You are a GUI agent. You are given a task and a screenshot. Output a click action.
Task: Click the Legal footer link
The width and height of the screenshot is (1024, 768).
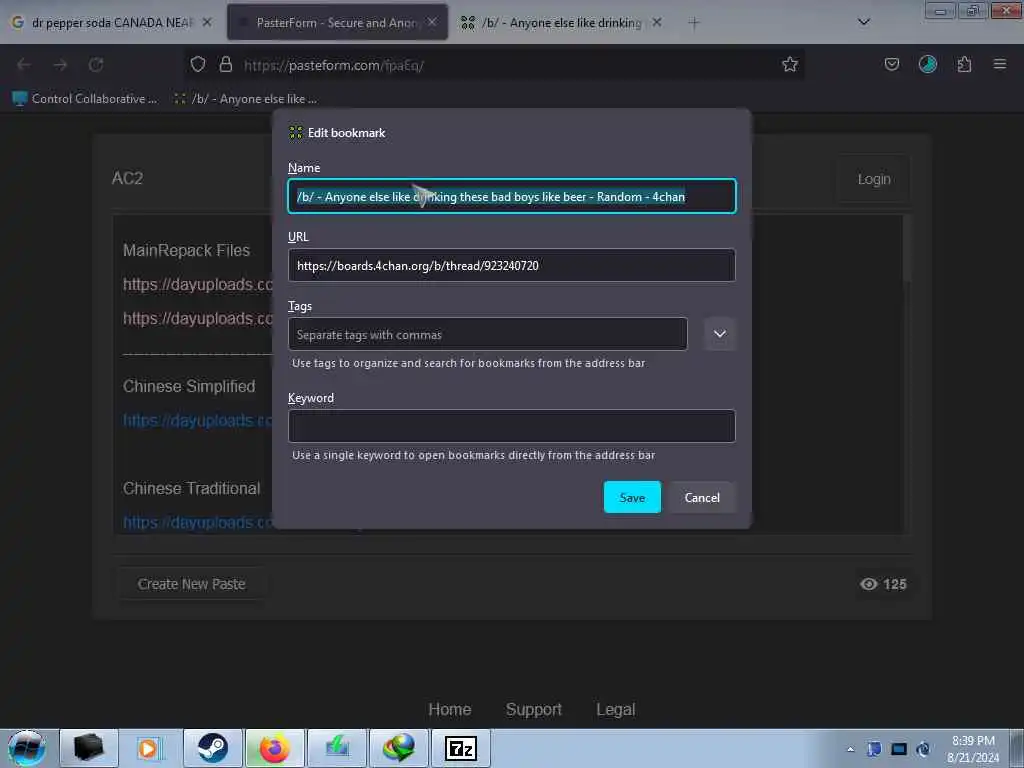615,709
